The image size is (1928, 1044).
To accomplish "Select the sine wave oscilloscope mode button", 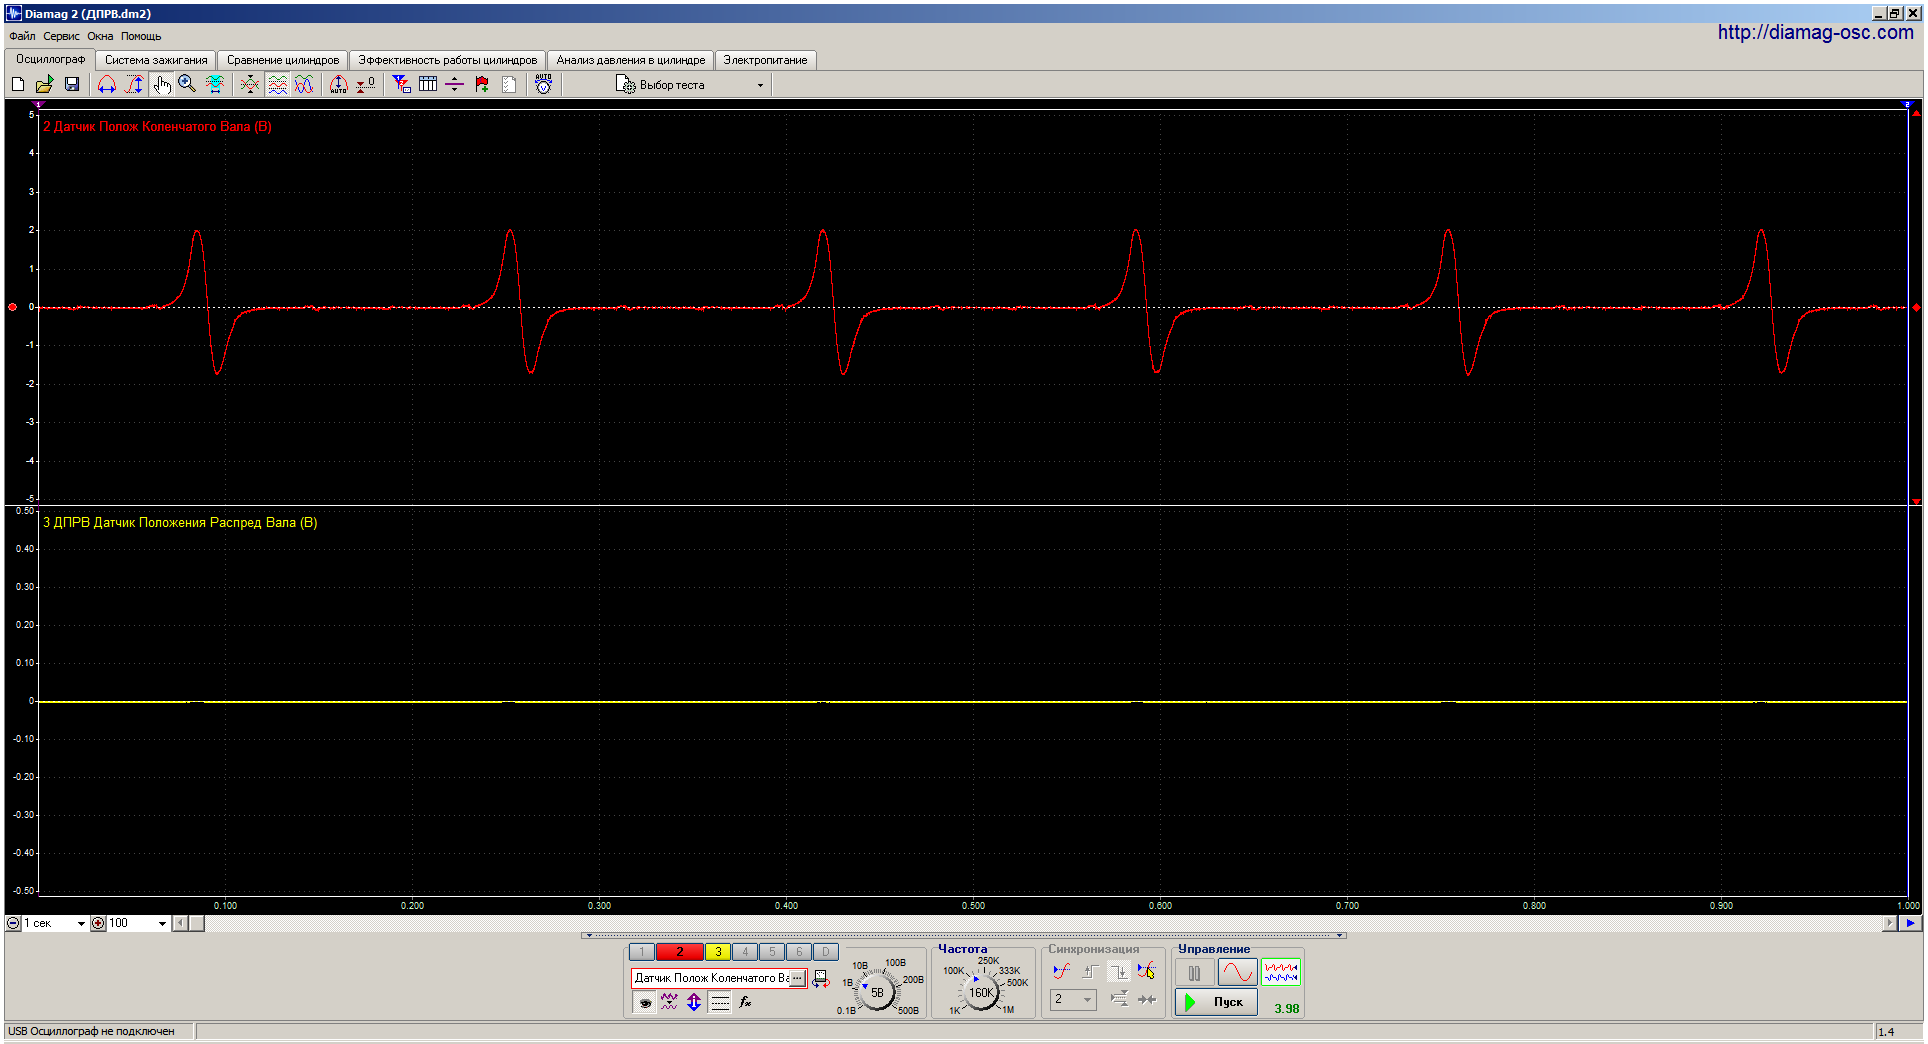I will pos(1237,972).
